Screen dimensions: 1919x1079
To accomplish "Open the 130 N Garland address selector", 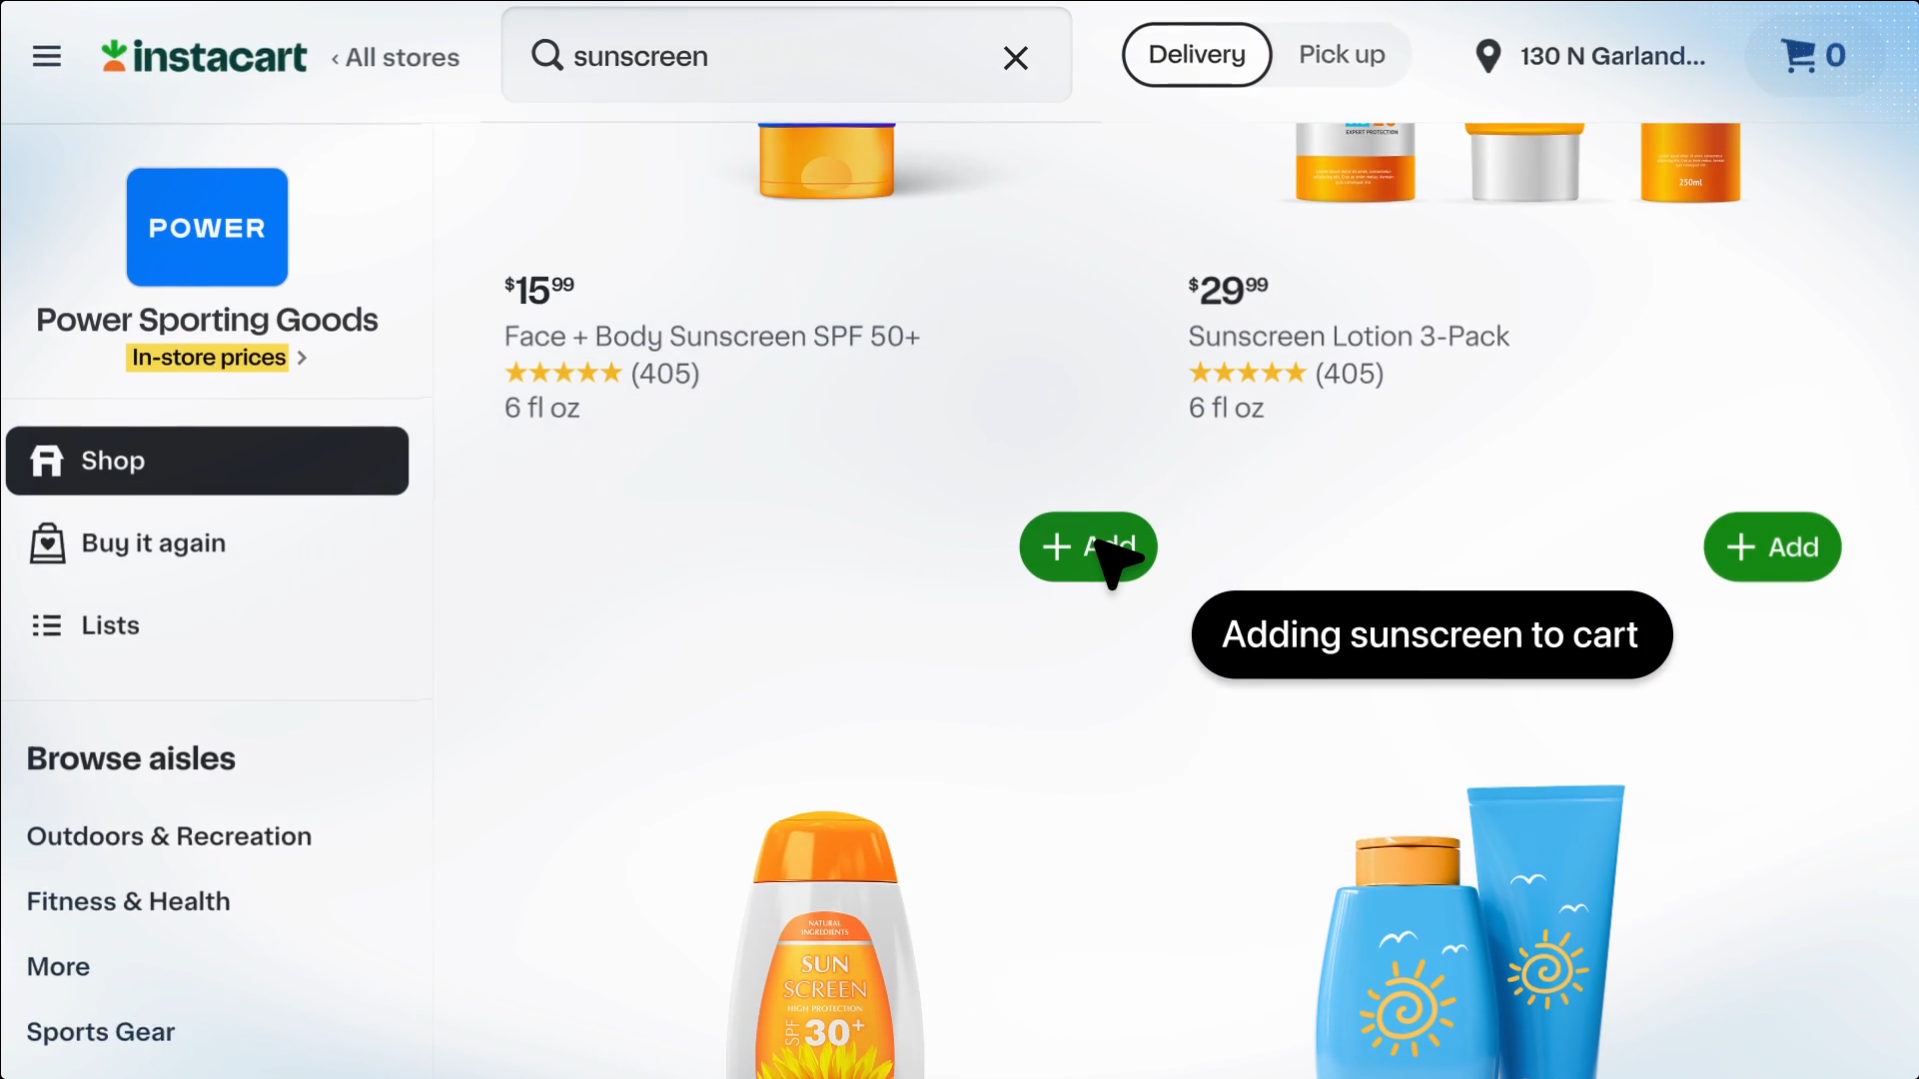I will point(1611,56).
